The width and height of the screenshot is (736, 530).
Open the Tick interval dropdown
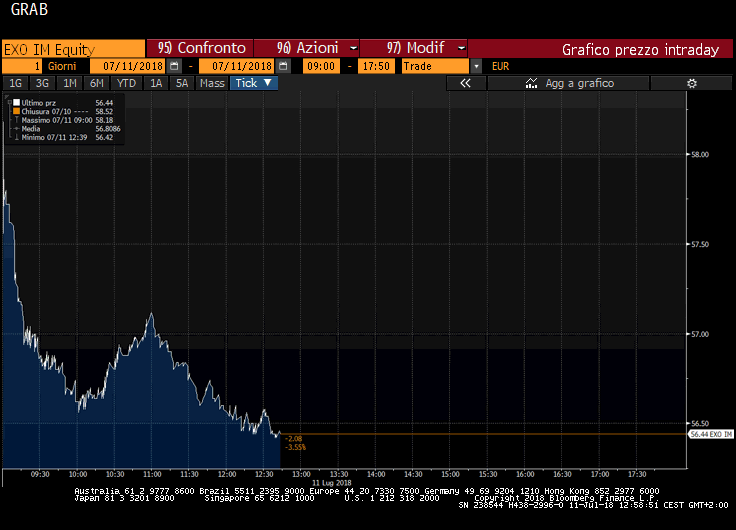[x=254, y=83]
